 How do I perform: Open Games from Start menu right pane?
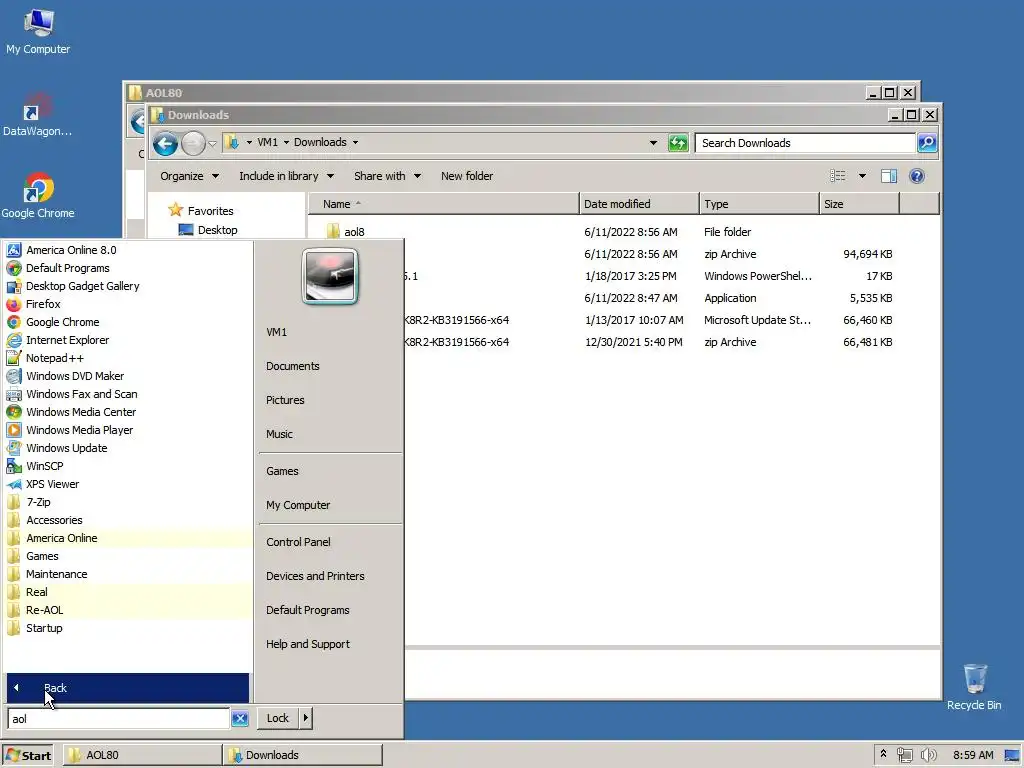tap(282, 471)
